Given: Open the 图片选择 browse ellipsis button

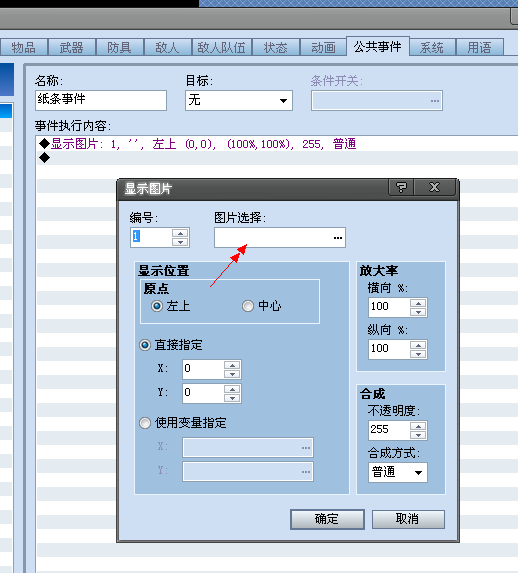Looking at the screenshot, I should click(x=338, y=238).
